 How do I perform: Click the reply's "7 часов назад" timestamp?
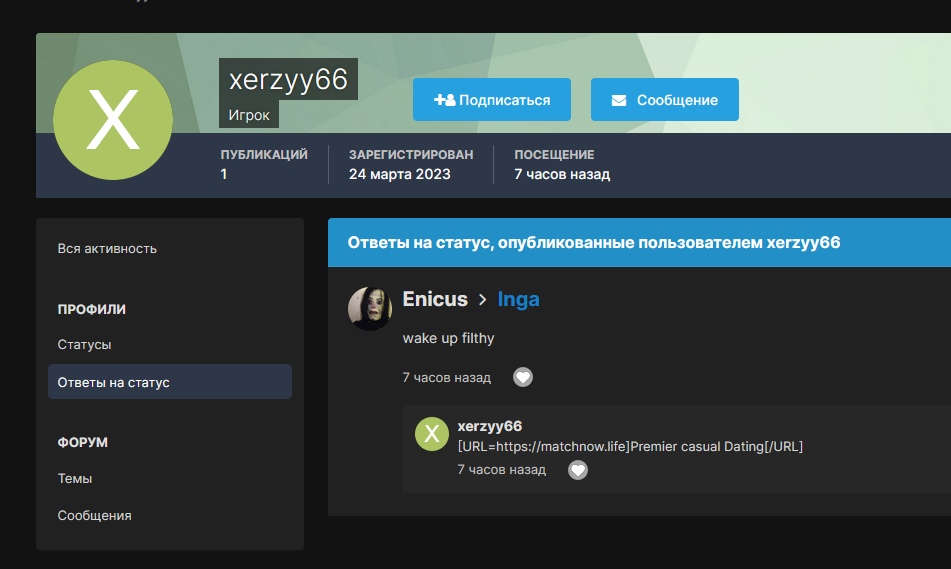[x=501, y=469]
